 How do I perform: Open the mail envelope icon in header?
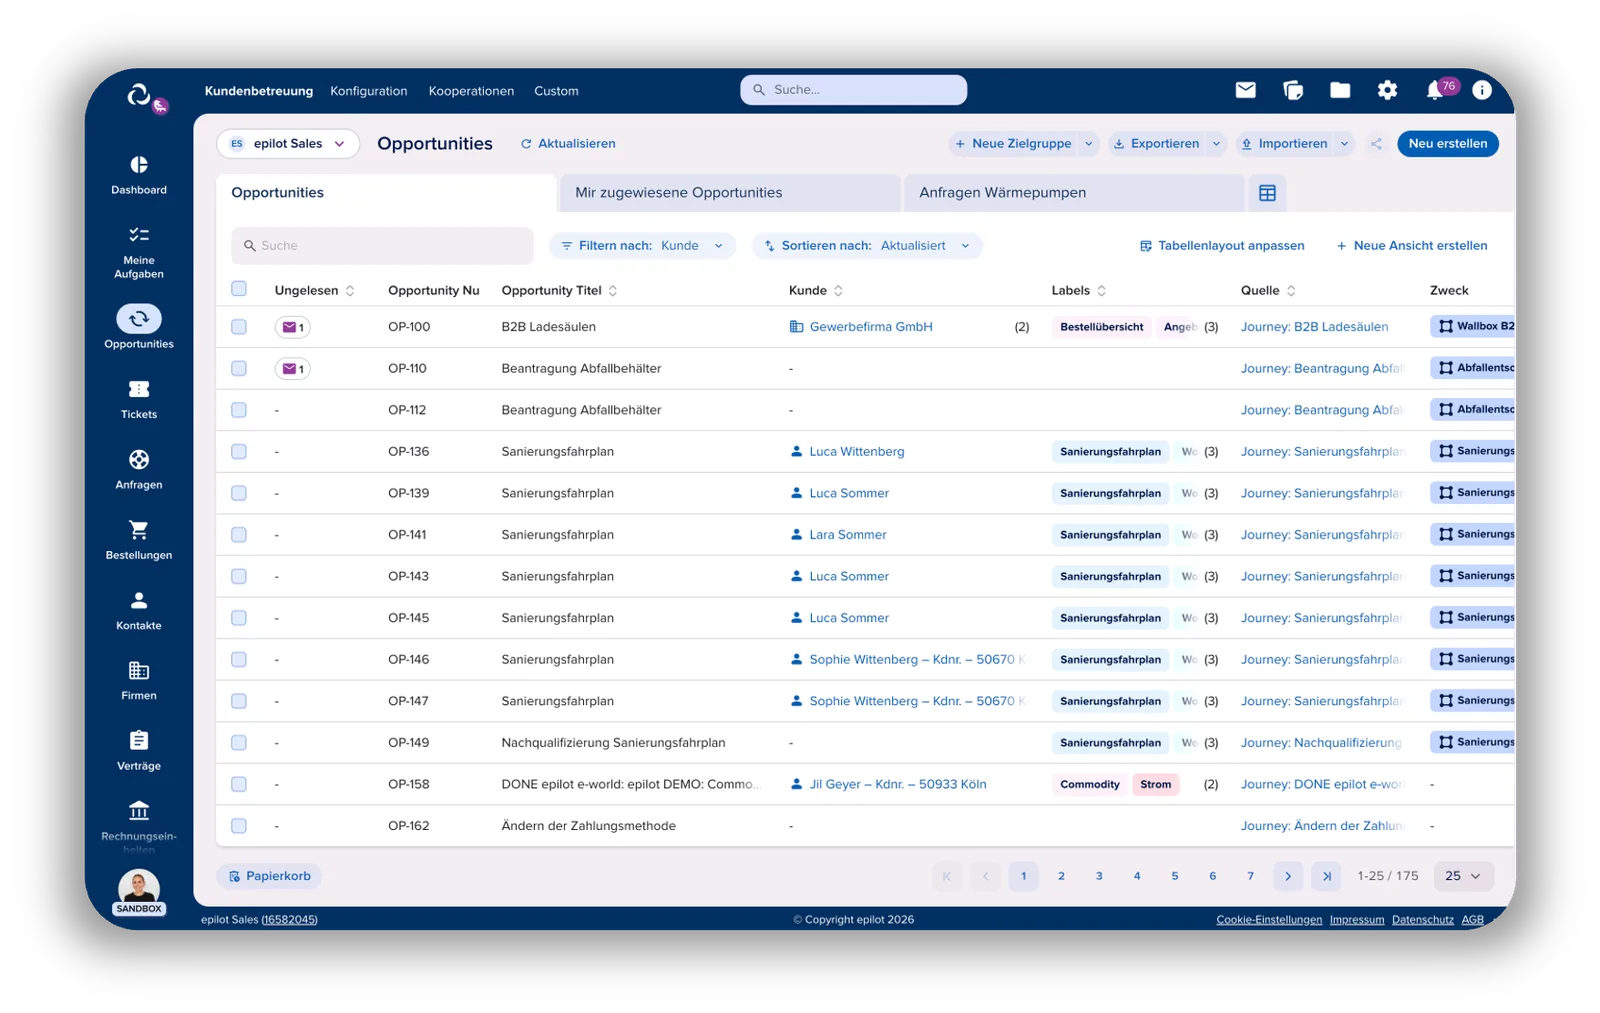coord(1245,90)
